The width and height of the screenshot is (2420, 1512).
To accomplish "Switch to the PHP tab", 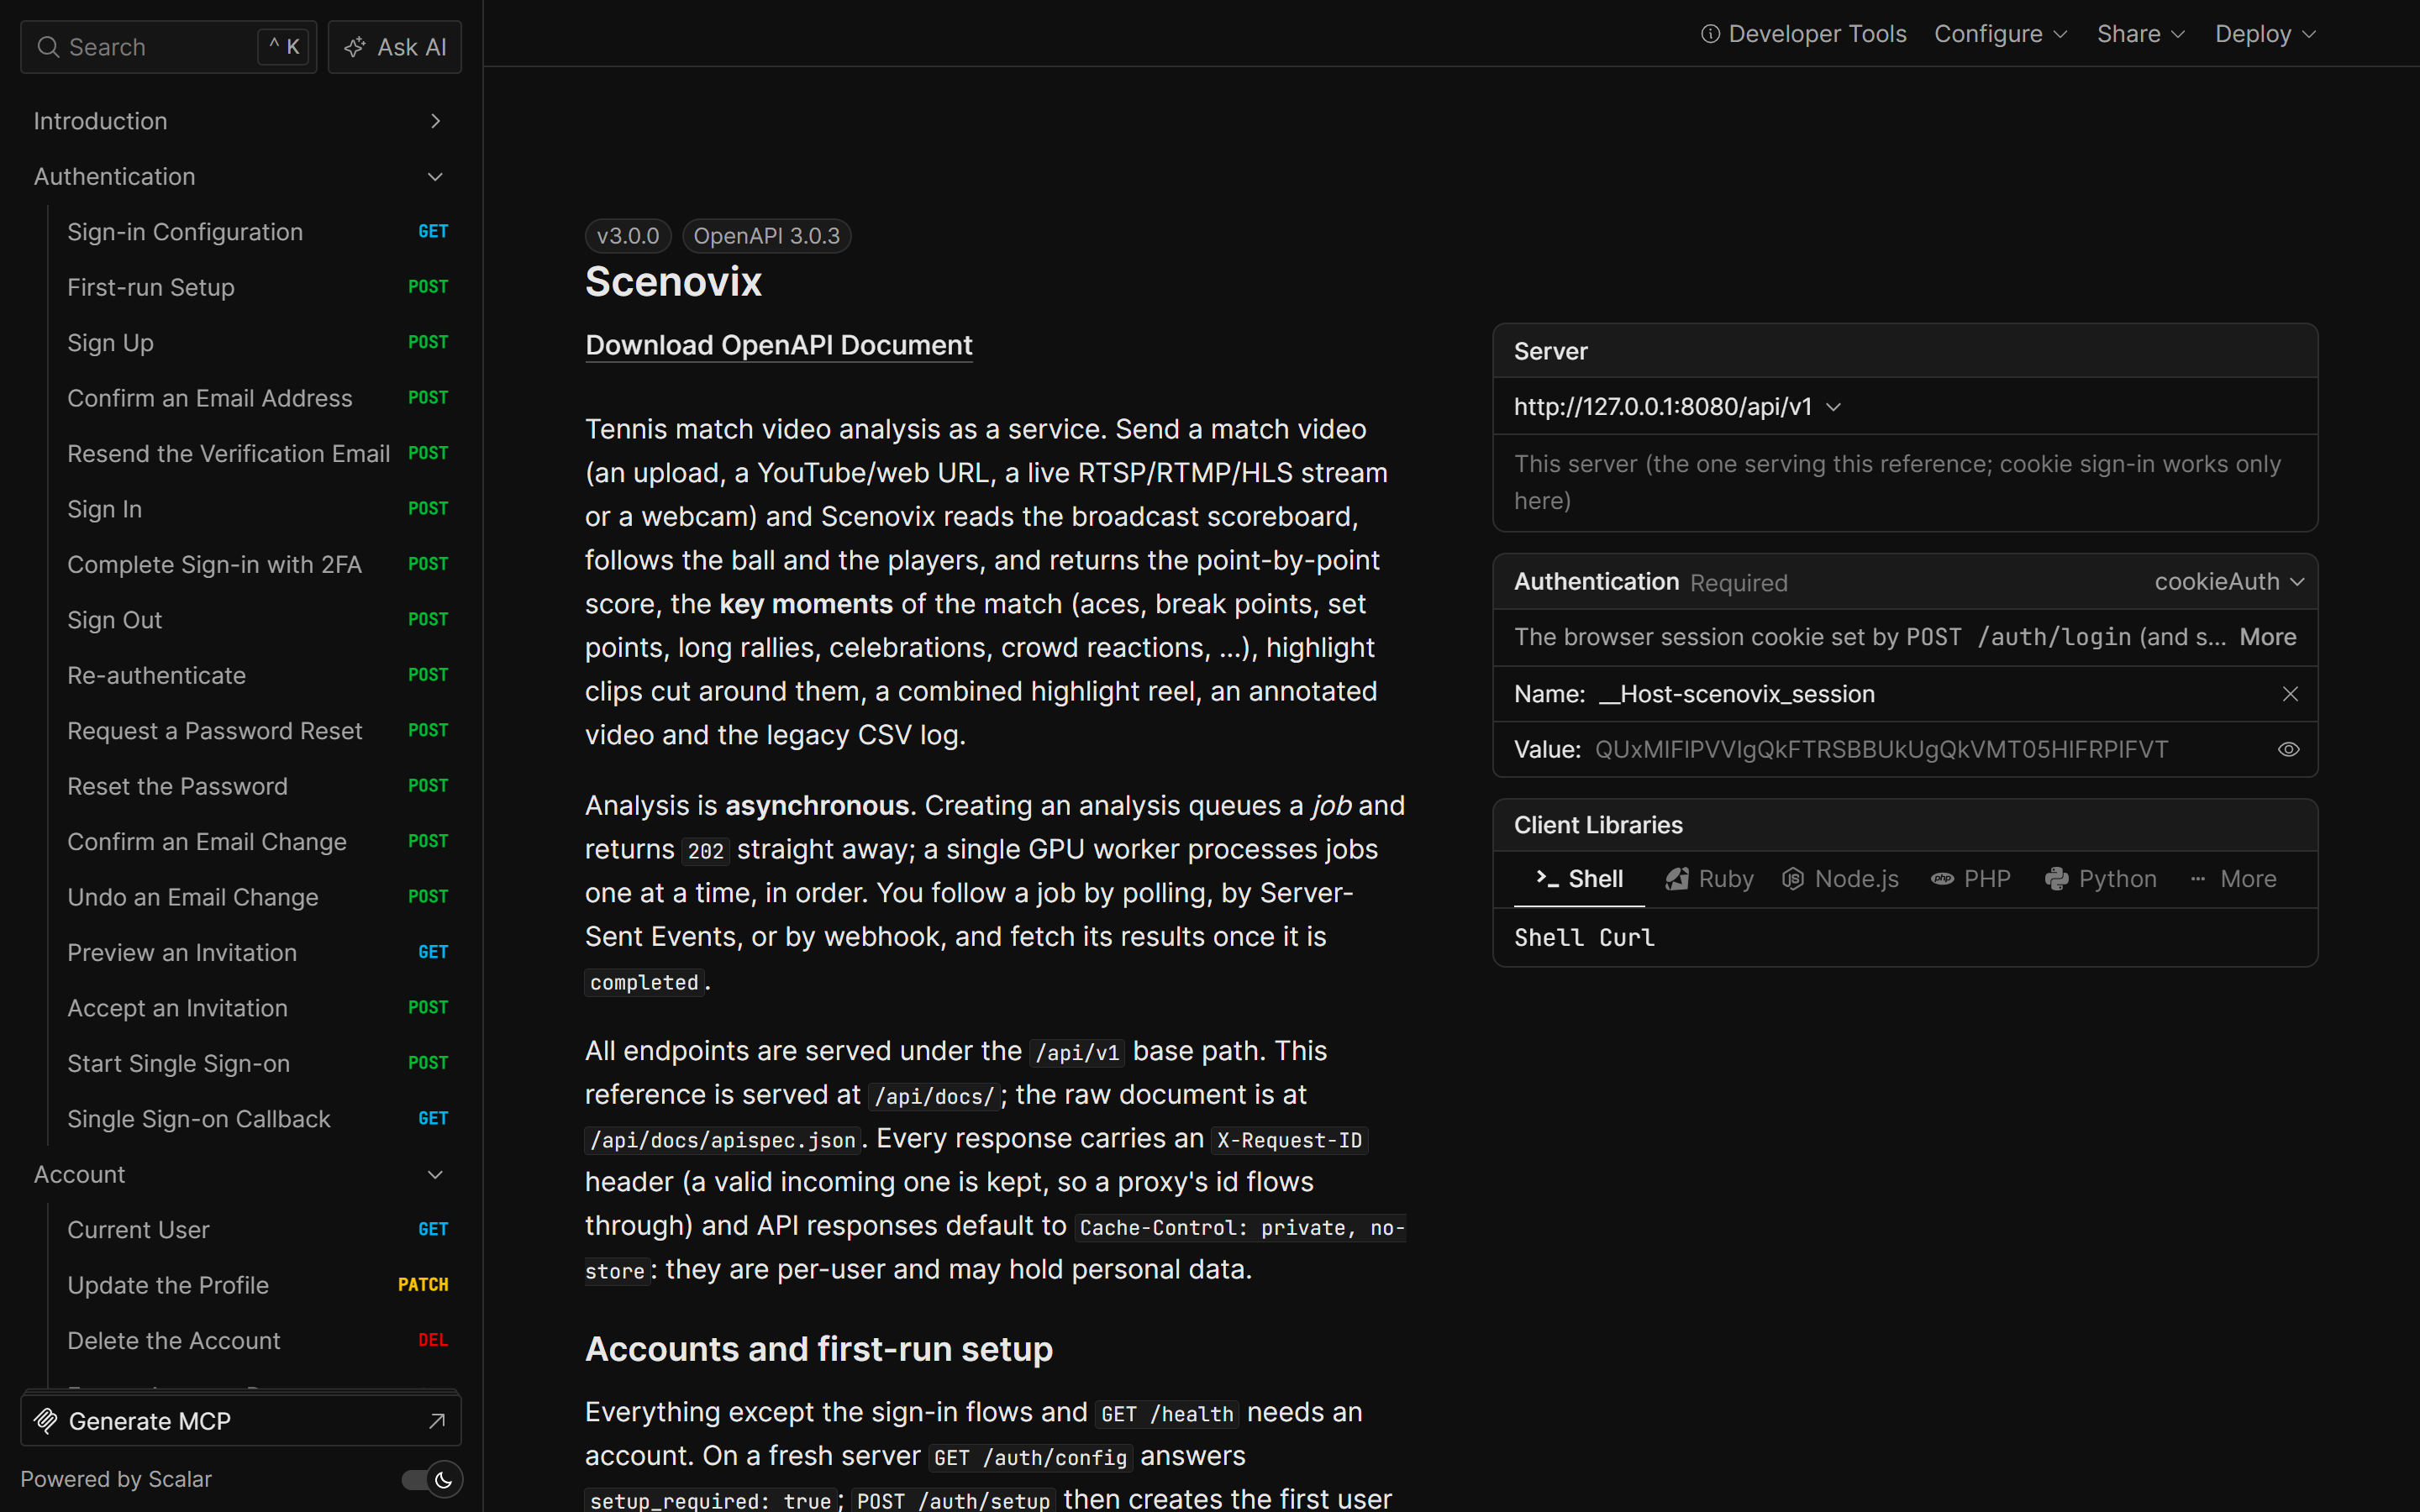I will 1970,879.
